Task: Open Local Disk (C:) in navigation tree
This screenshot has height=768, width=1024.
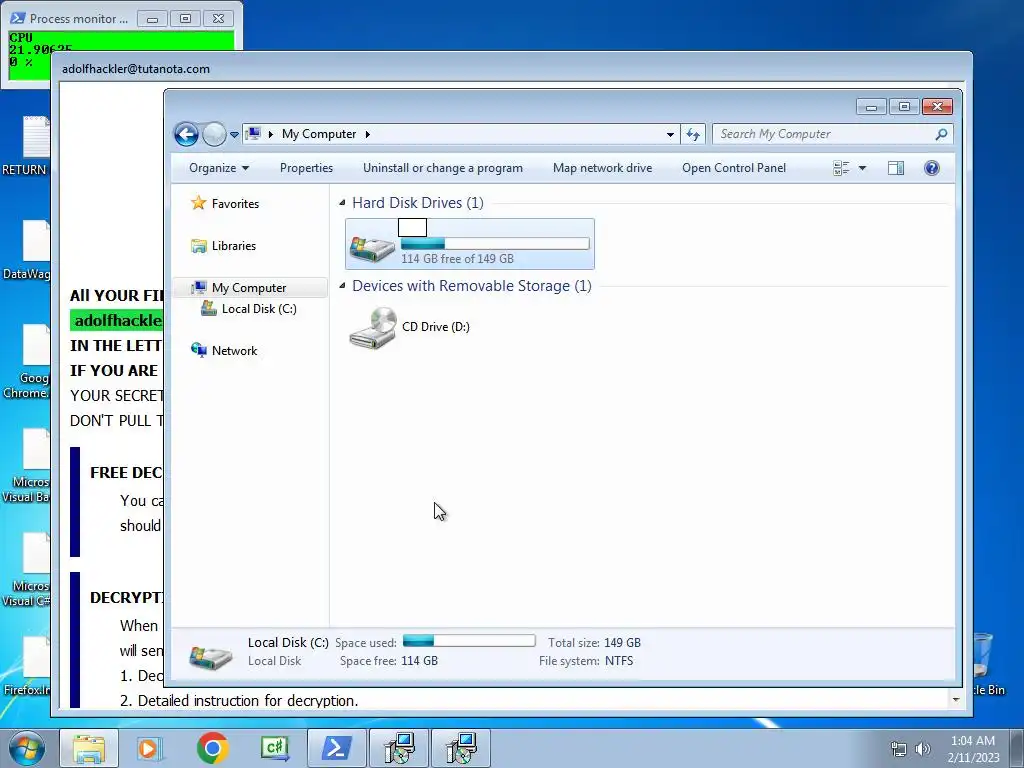Action: (x=259, y=309)
